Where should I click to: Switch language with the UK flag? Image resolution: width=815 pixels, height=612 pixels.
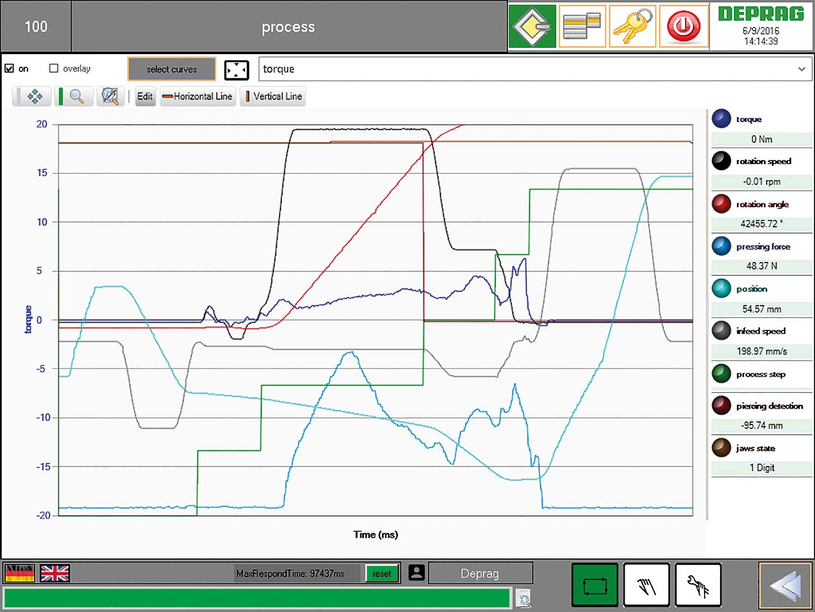(x=54, y=573)
